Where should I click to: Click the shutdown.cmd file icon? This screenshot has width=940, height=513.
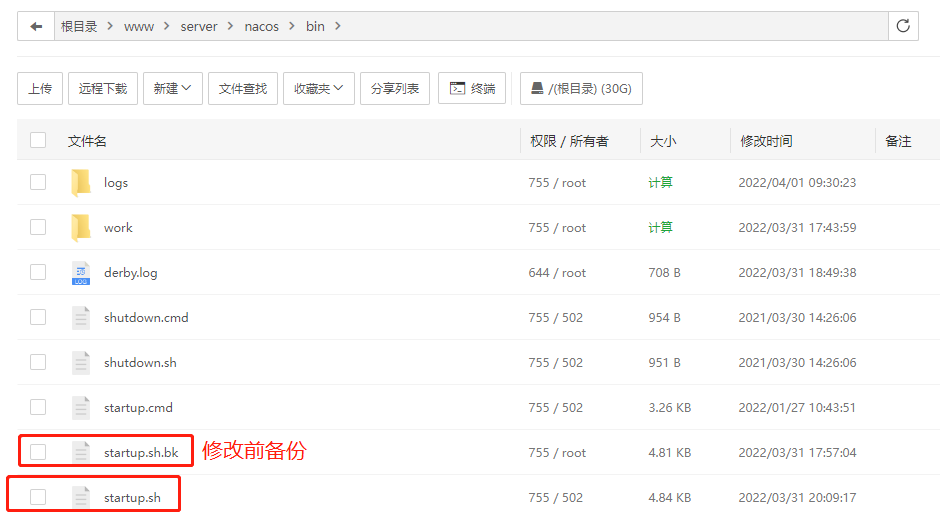tap(81, 318)
